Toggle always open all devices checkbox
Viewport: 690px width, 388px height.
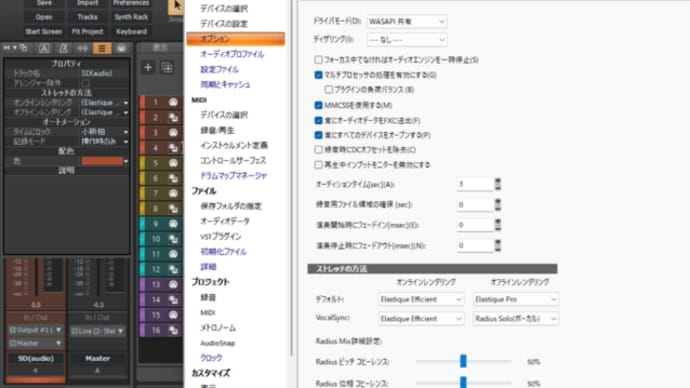319,135
